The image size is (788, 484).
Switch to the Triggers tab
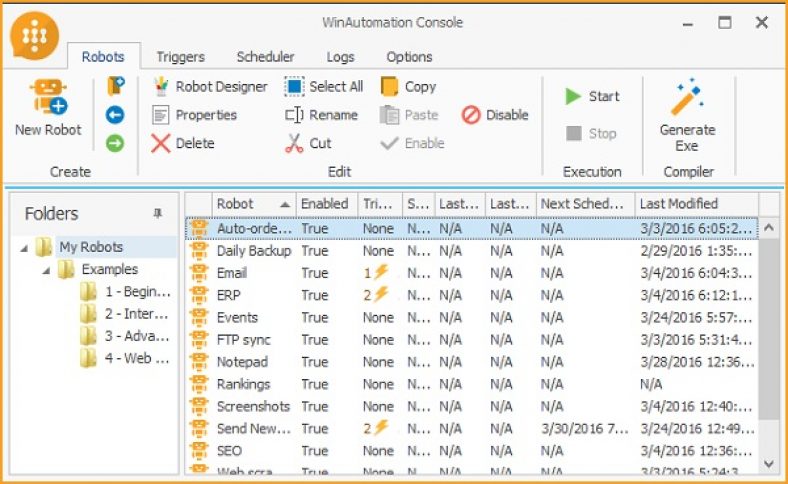tap(180, 57)
